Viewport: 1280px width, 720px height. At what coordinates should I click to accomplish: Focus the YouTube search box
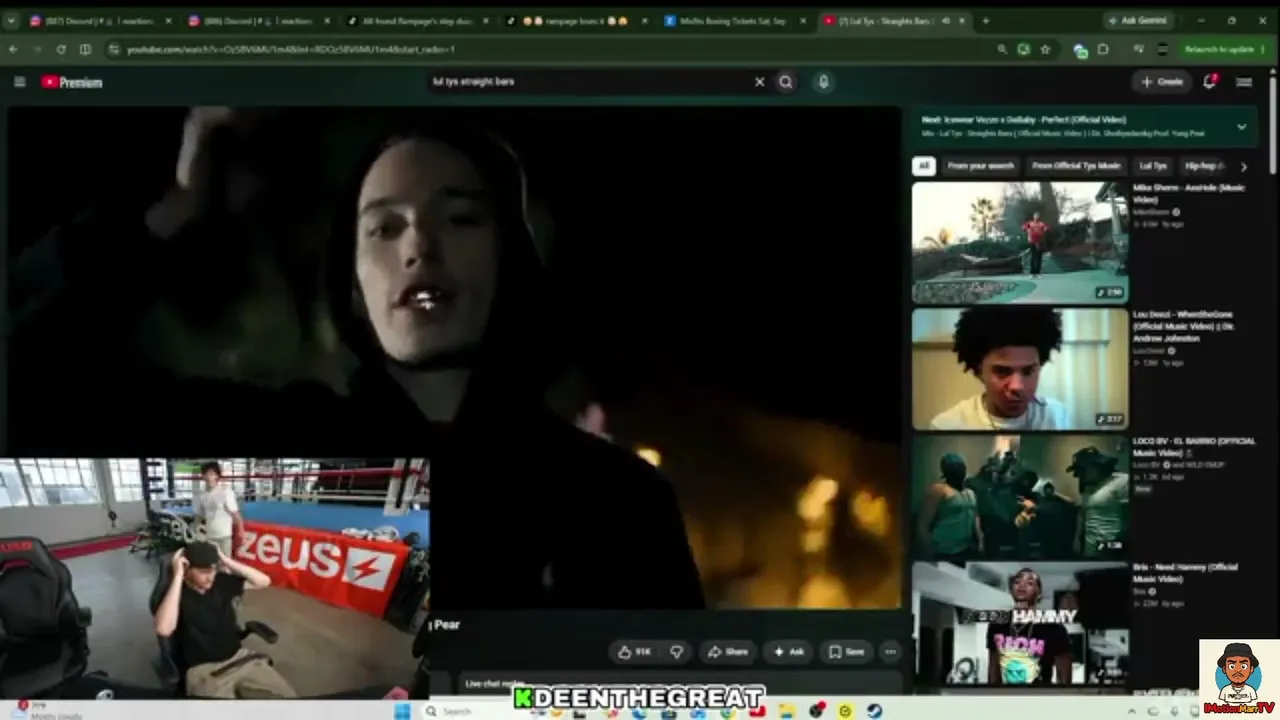pos(588,82)
